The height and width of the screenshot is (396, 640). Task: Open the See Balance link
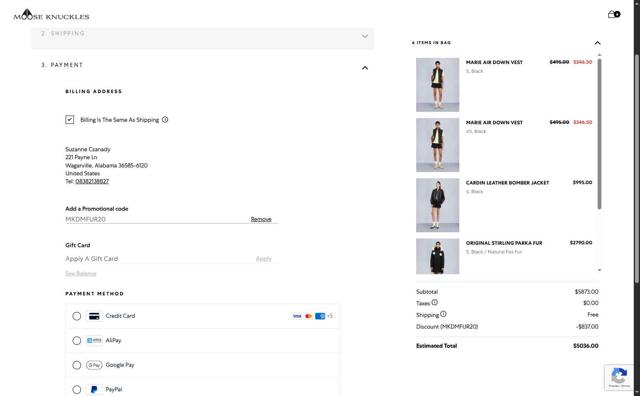click(81, 274)
